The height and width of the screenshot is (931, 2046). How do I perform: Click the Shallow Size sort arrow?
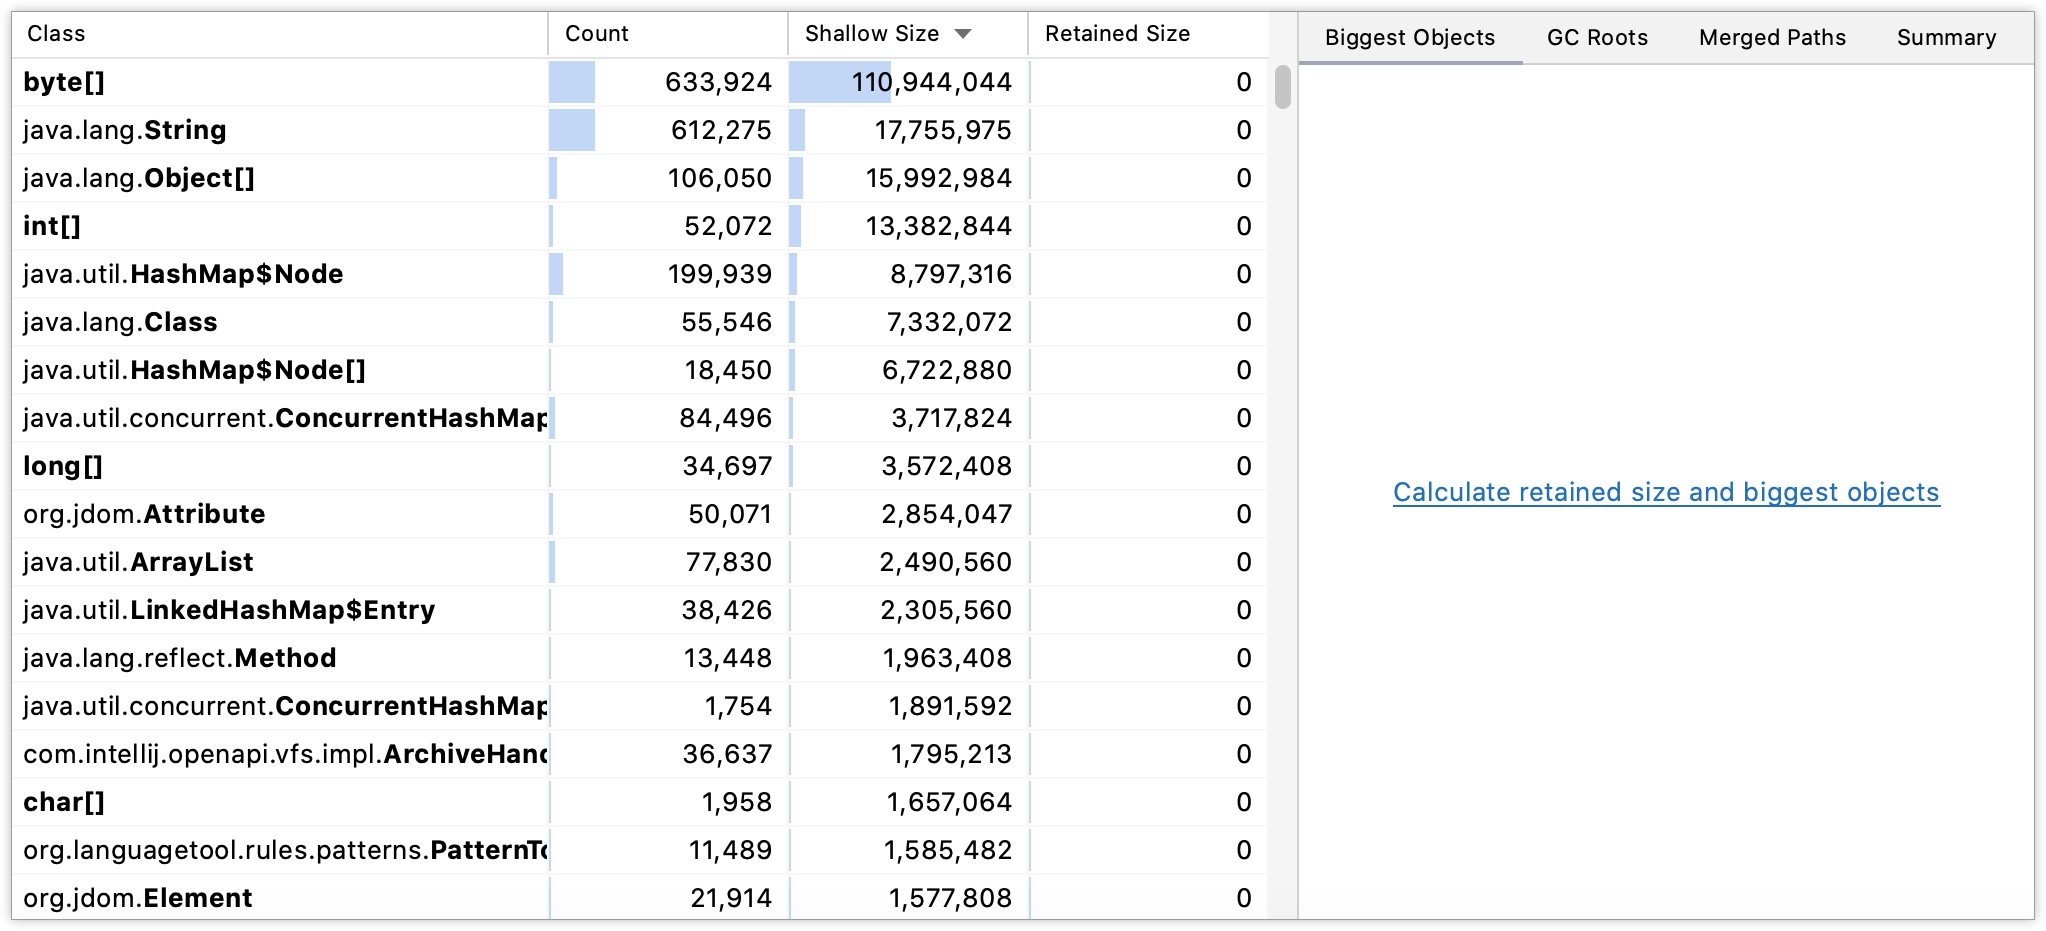(x=962, y=33)
